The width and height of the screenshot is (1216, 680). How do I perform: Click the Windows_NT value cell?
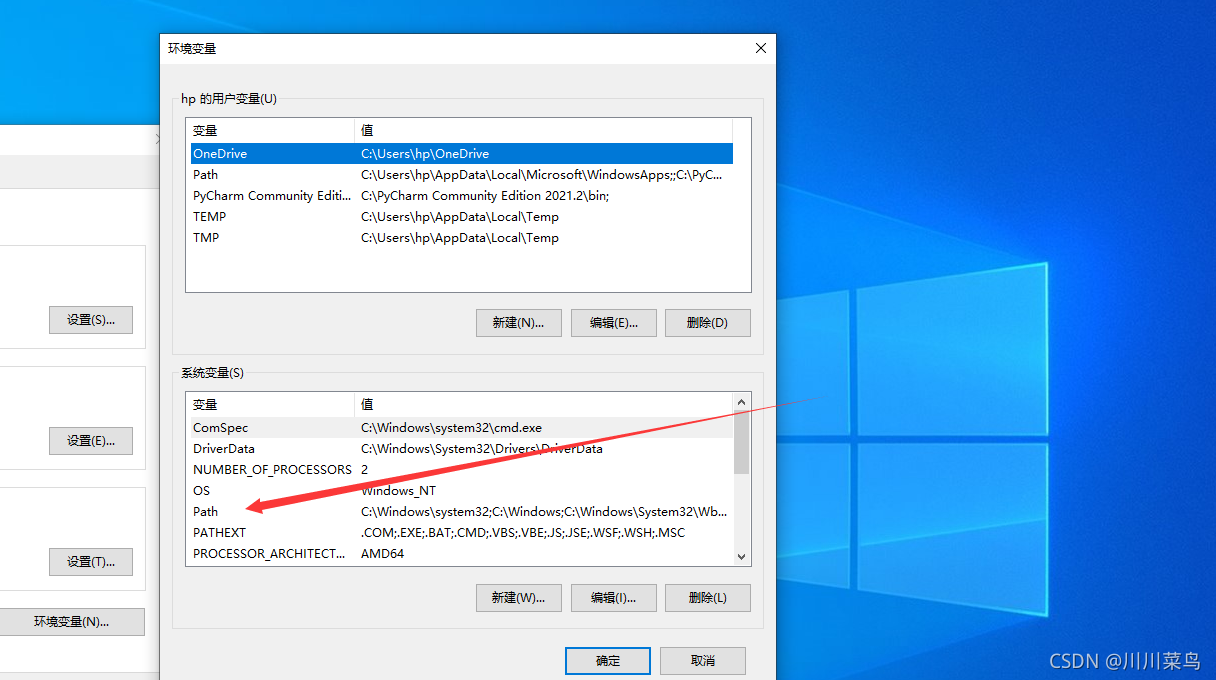(398, 491)
